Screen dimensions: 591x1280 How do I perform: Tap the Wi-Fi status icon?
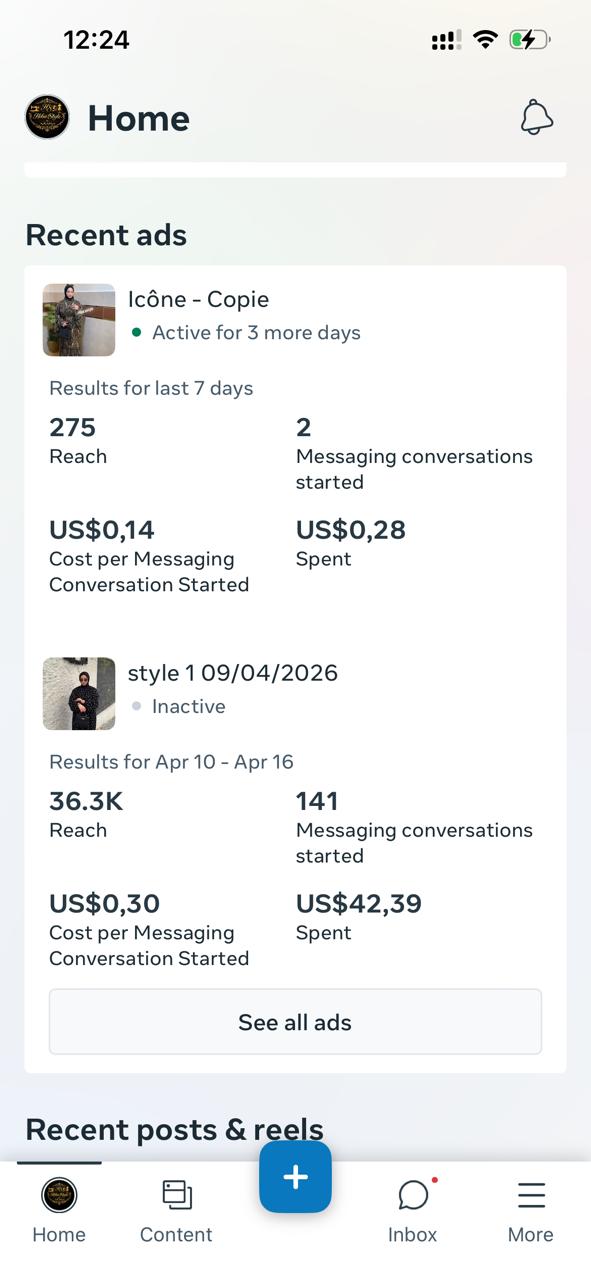point(486,40)
